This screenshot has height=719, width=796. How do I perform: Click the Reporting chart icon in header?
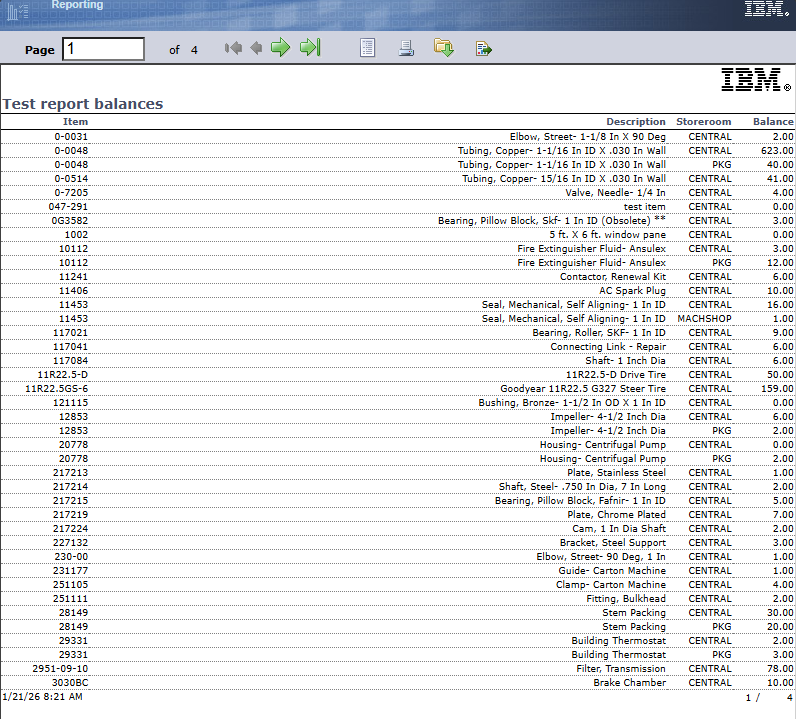coord(18,10)
